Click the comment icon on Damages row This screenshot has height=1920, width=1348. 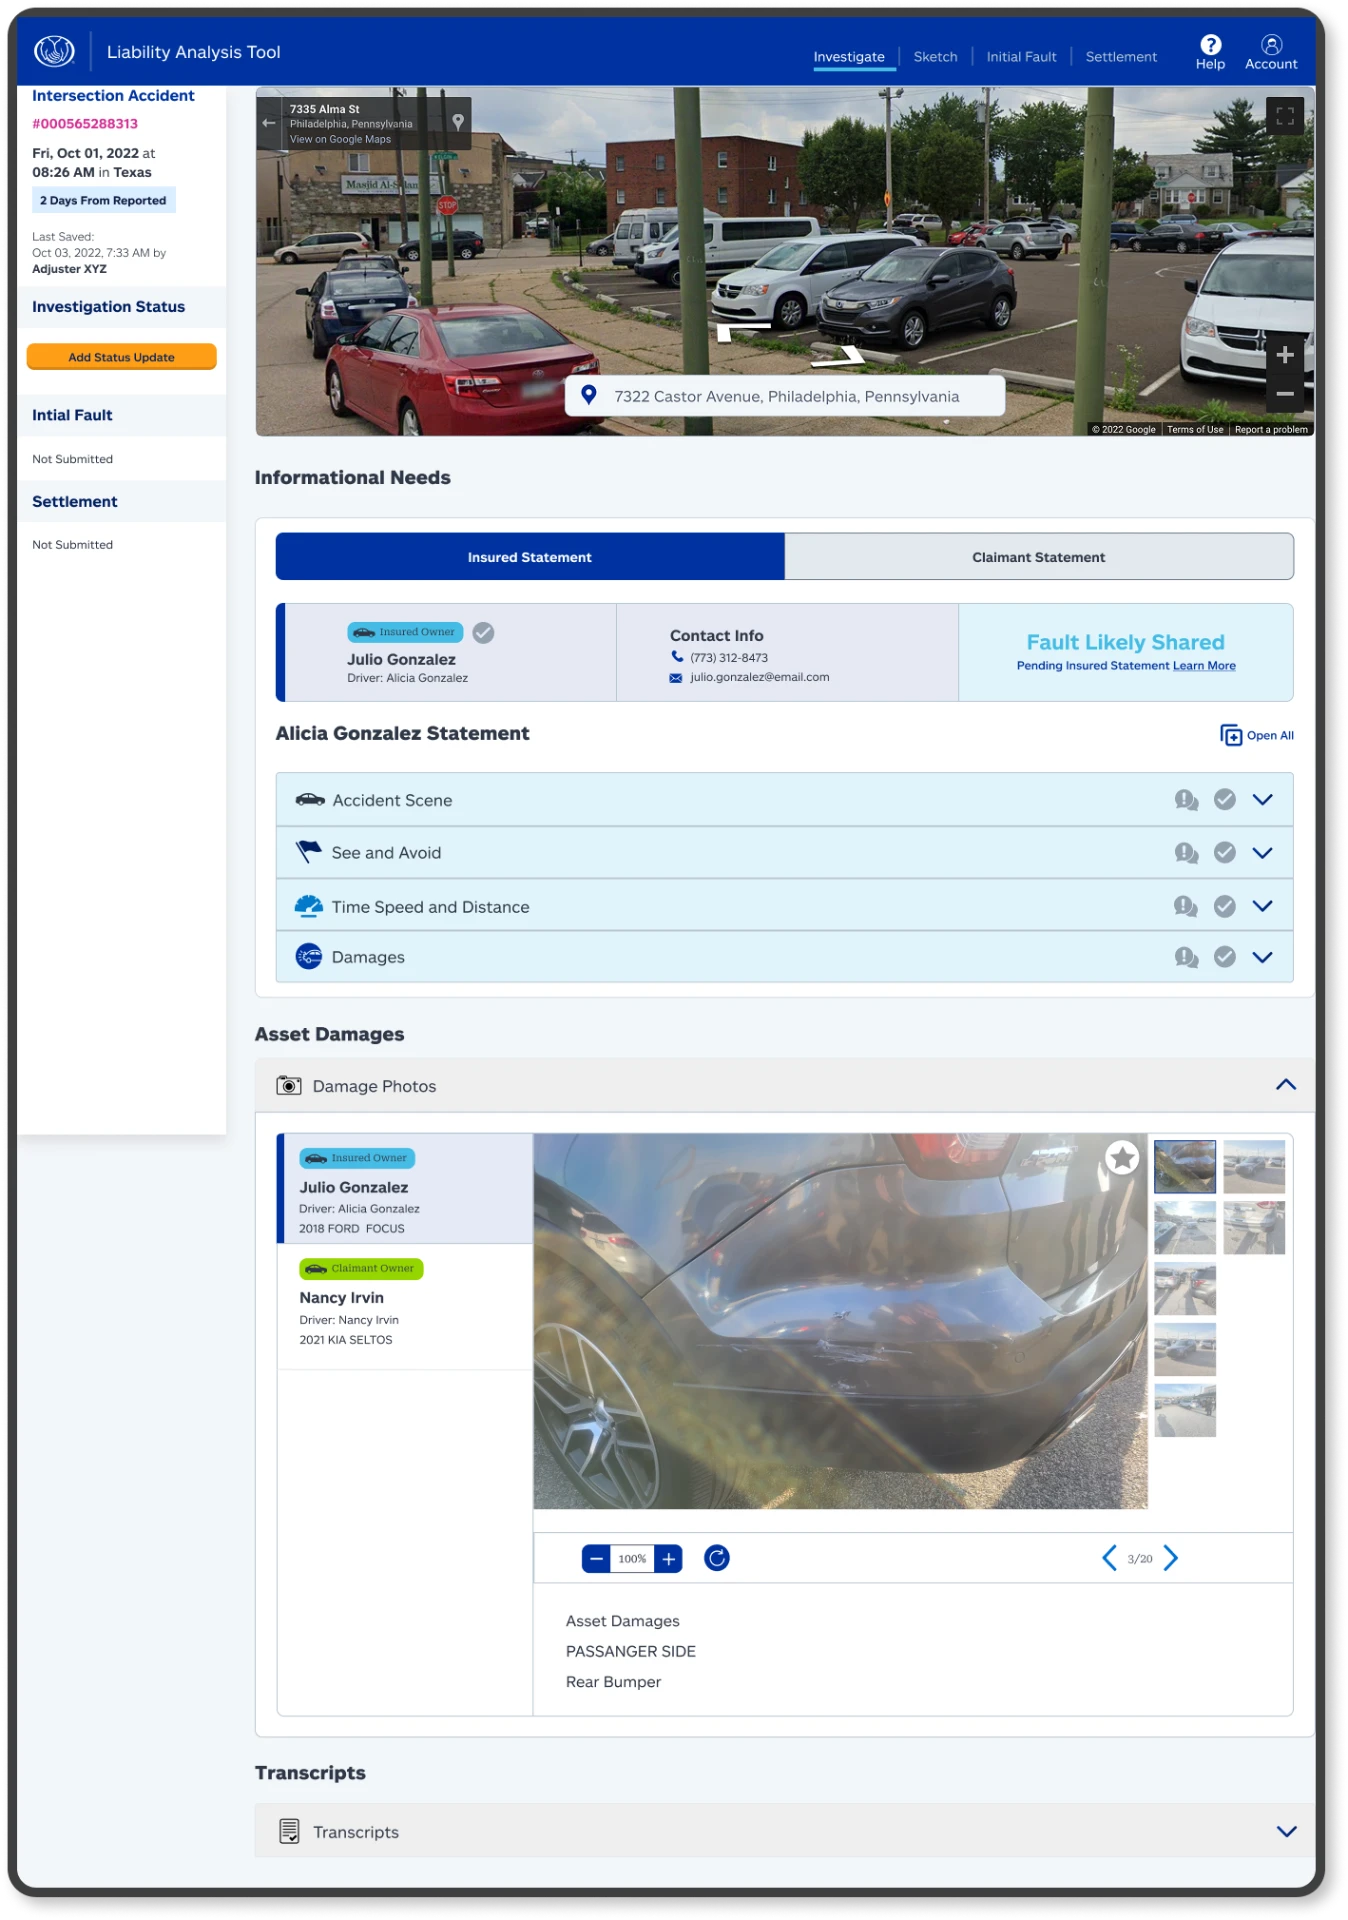point(1186,957)
